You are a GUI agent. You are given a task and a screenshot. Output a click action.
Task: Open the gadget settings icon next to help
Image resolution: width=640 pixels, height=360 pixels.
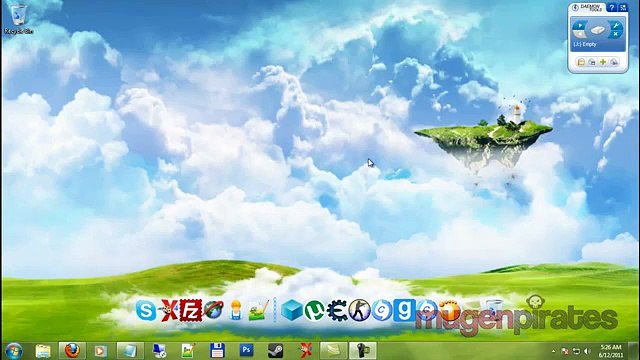(x=623, y=7)
